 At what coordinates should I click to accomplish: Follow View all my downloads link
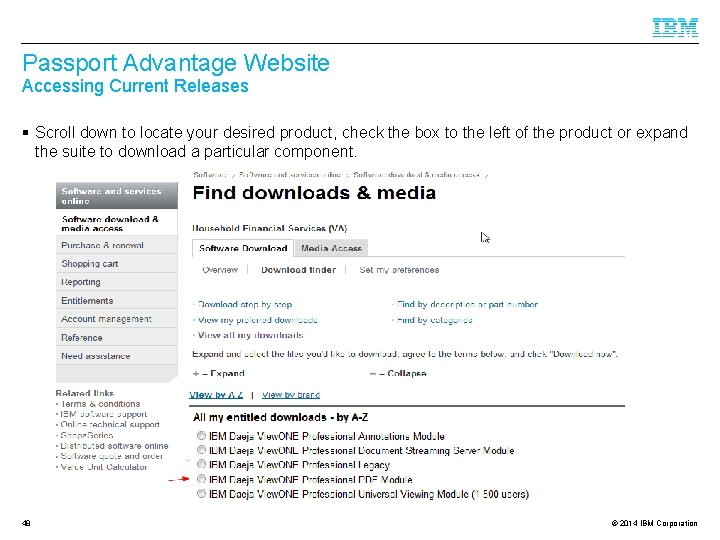[x=250, y=335]
